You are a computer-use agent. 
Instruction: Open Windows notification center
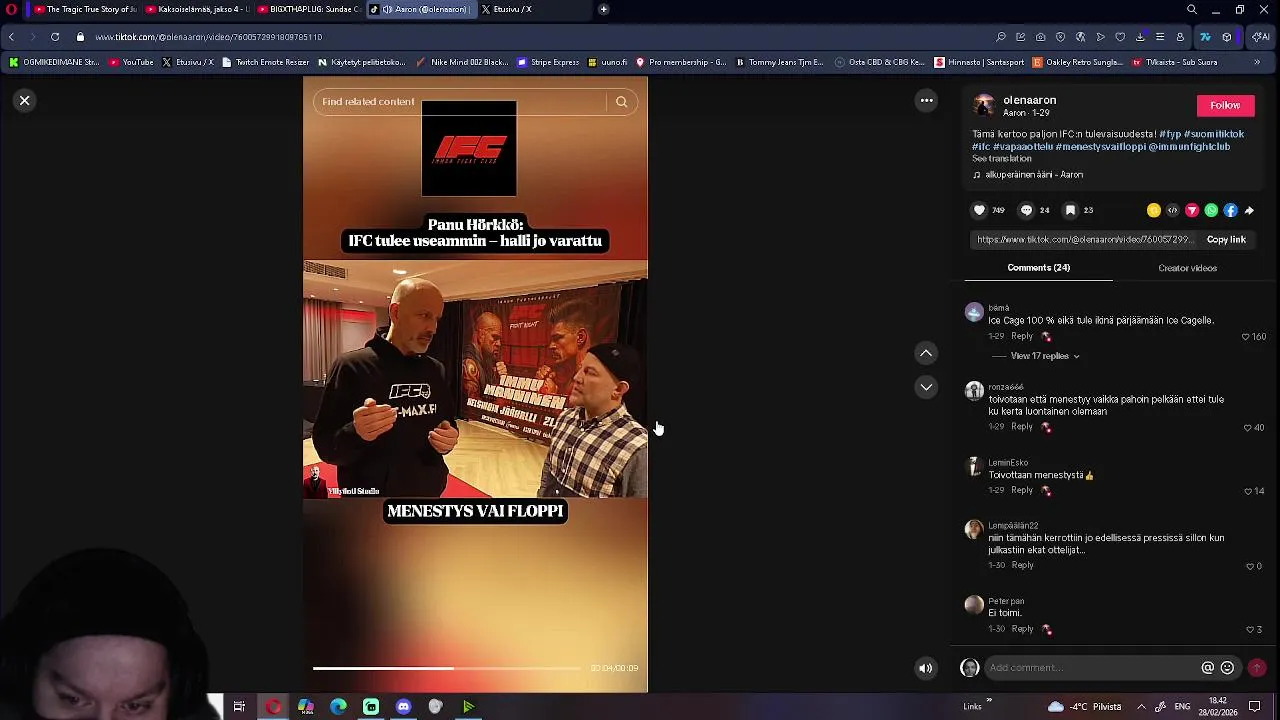pyautogui.click(x=1255, y=707)
